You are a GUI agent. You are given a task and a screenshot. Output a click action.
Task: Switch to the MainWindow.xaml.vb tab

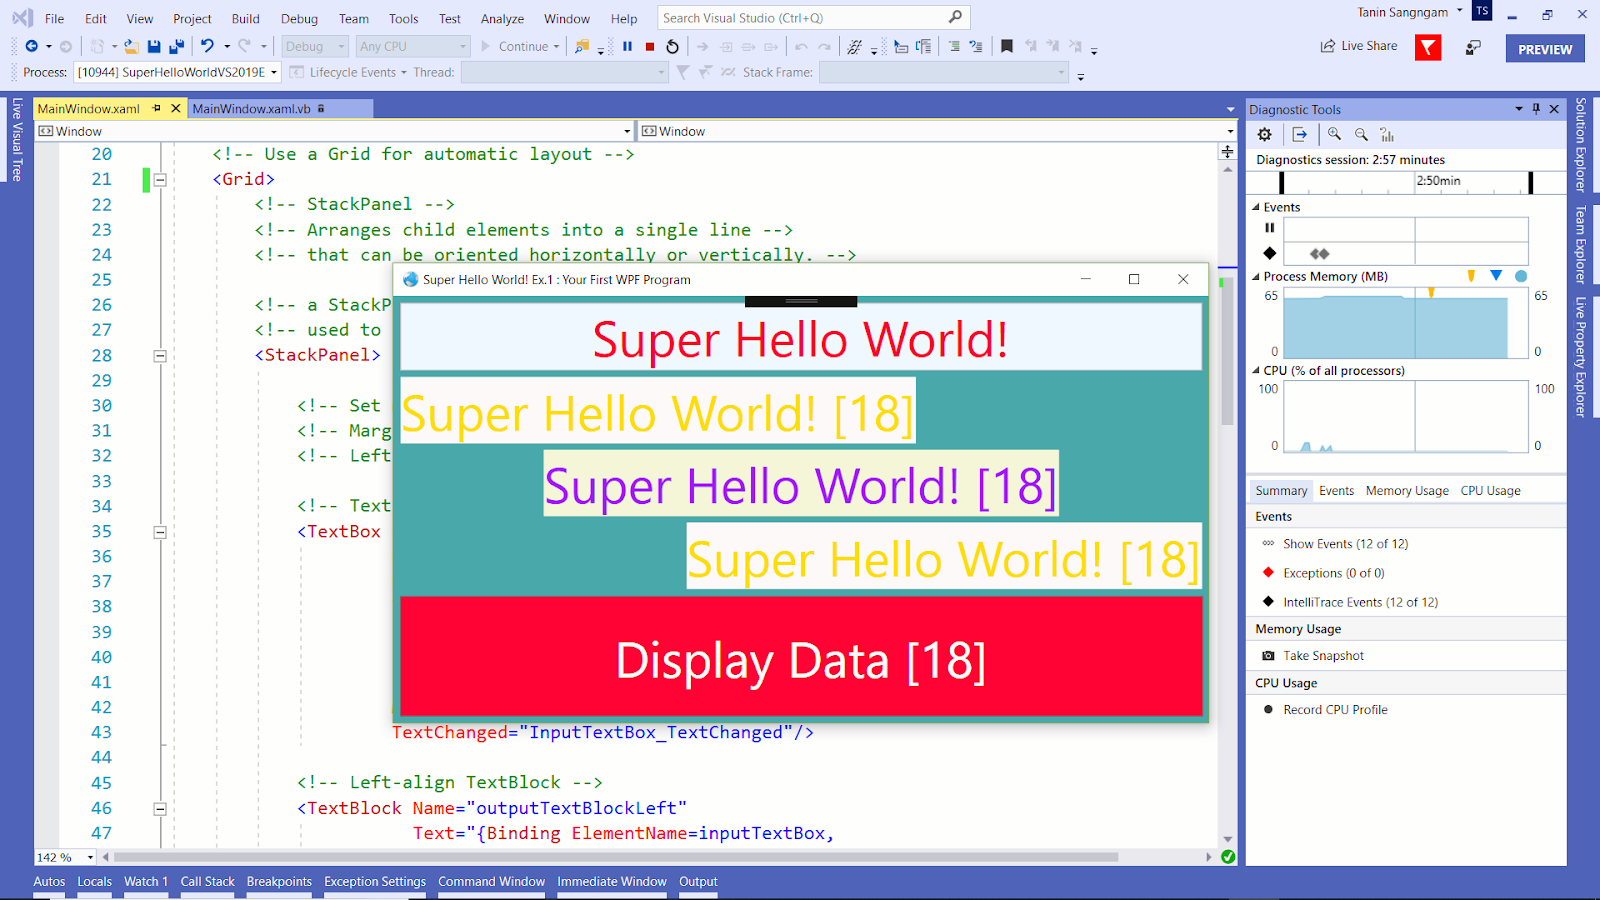pyautogui.click(x=252, y=108)
